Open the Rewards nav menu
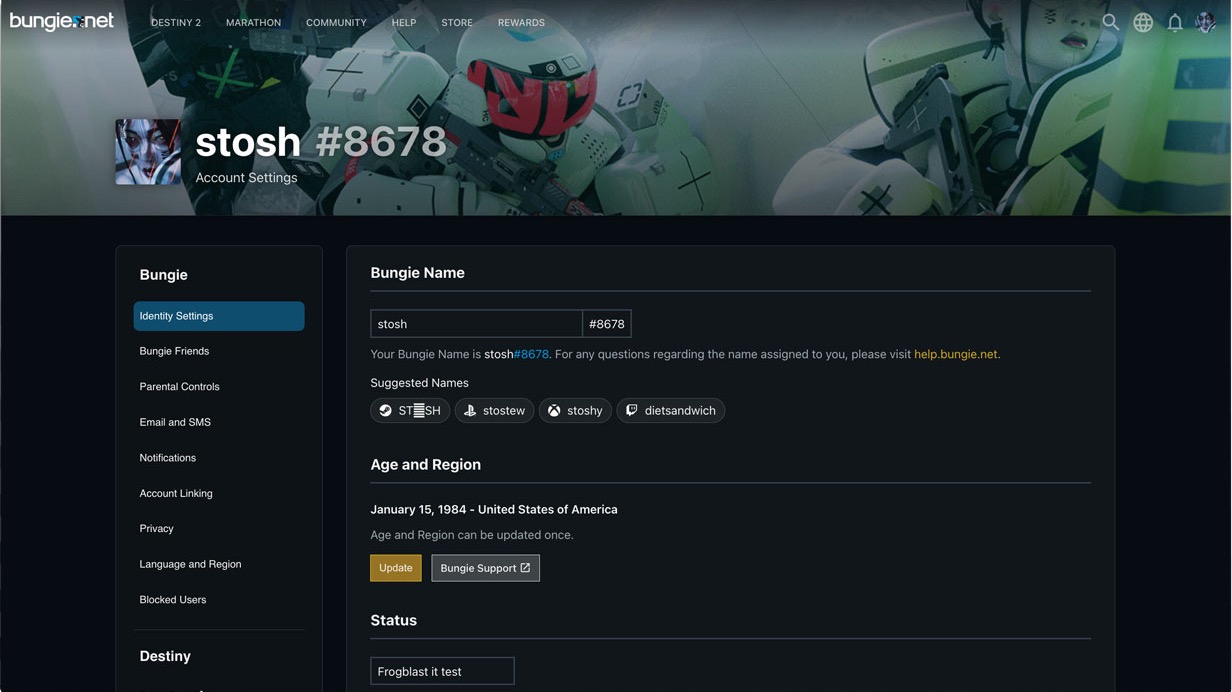Viewport: 1232px width, 692px height. (x=521, y=22)
